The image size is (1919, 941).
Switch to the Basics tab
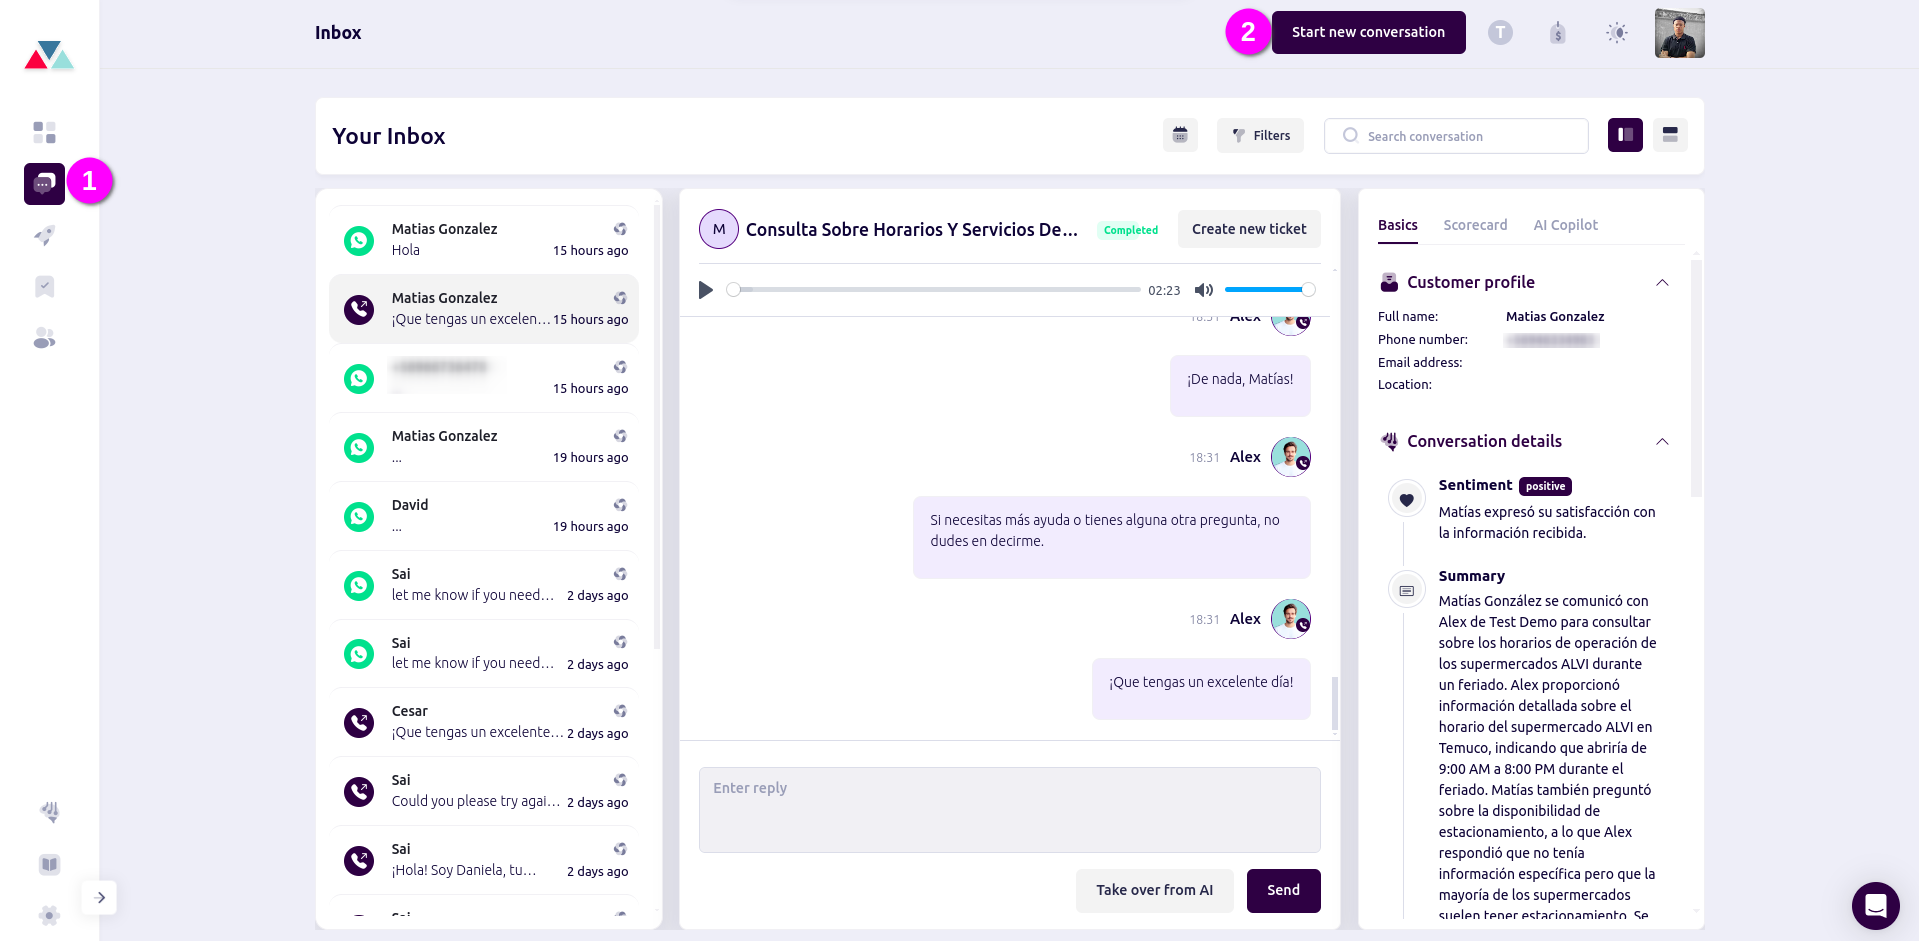(x=1398, y=225)
